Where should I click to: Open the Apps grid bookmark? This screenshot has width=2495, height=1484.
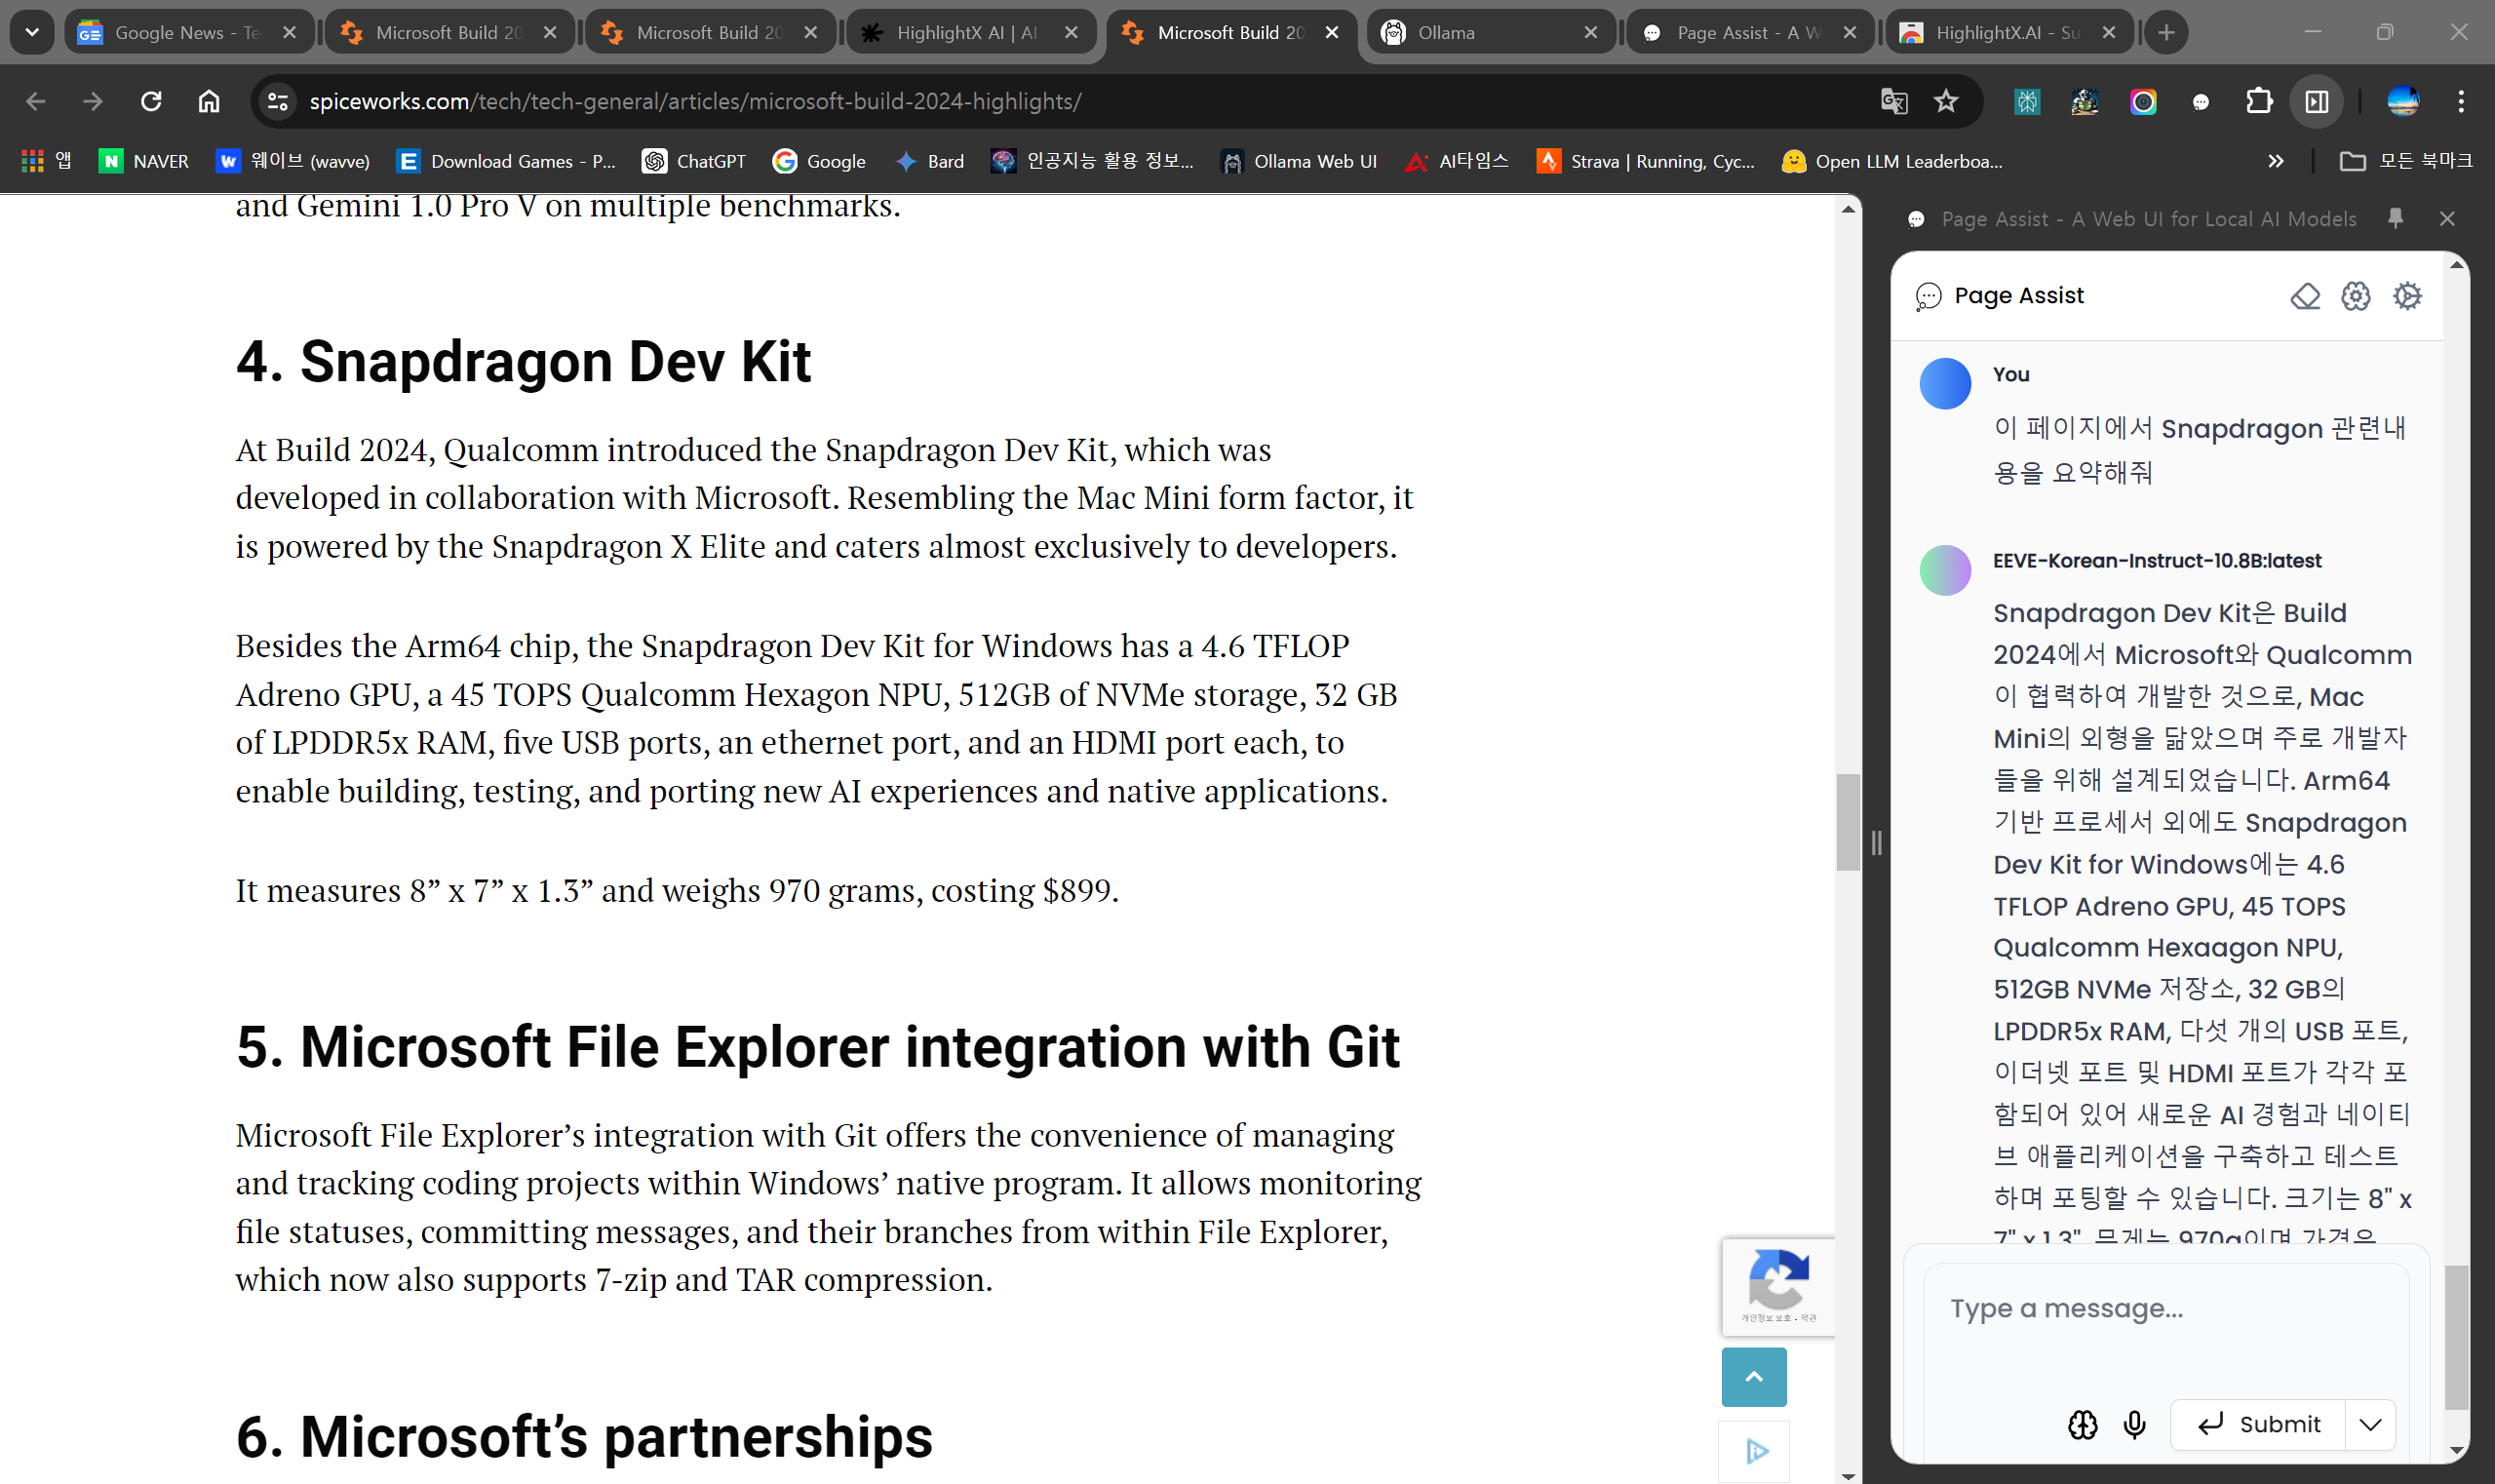pyautogui.click(x=46, y=161)
